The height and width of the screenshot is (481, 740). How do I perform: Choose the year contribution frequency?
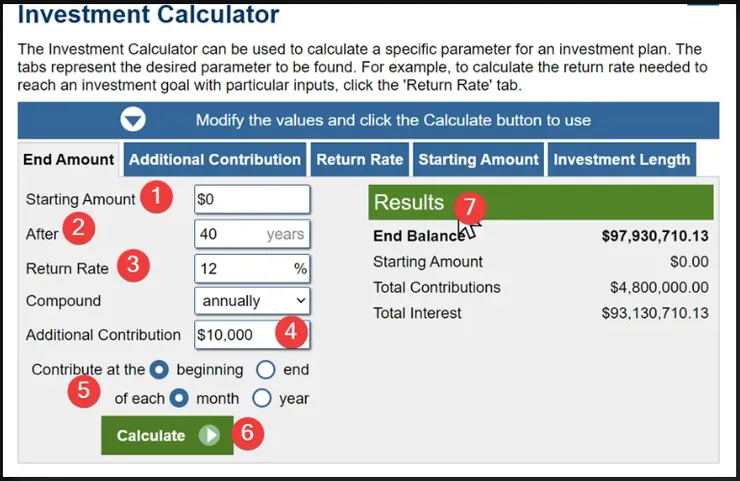pyautogui.click(x=262, y=398)
